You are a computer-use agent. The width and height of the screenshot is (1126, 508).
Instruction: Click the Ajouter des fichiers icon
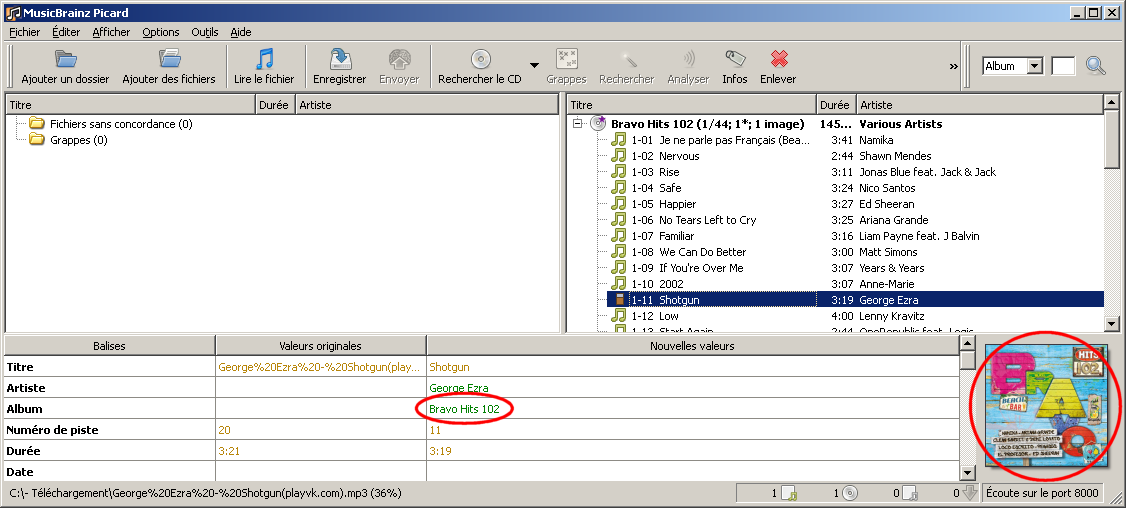tap(169, 59)
